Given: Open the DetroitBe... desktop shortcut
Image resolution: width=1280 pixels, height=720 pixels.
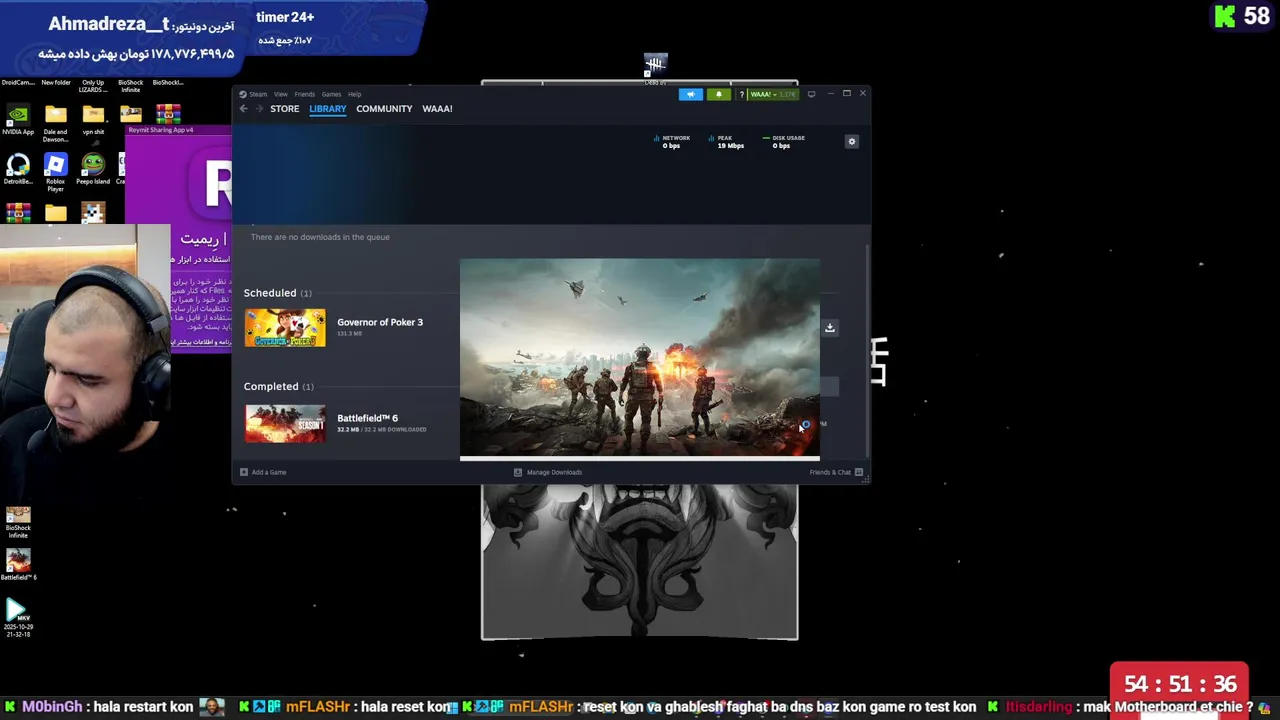Looking at the screenshot, I should (x=17, y=169).
